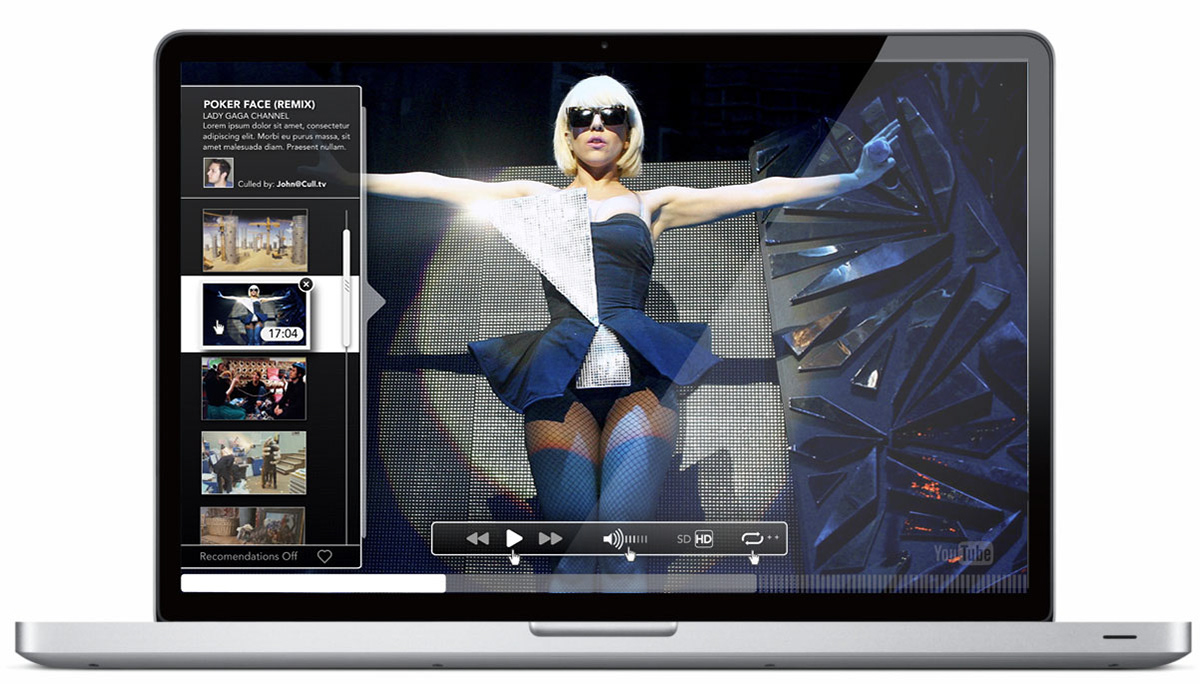This screenshot has width=1200, height=684.
Task: Start playback with the play button
Action: pos(514,538)
